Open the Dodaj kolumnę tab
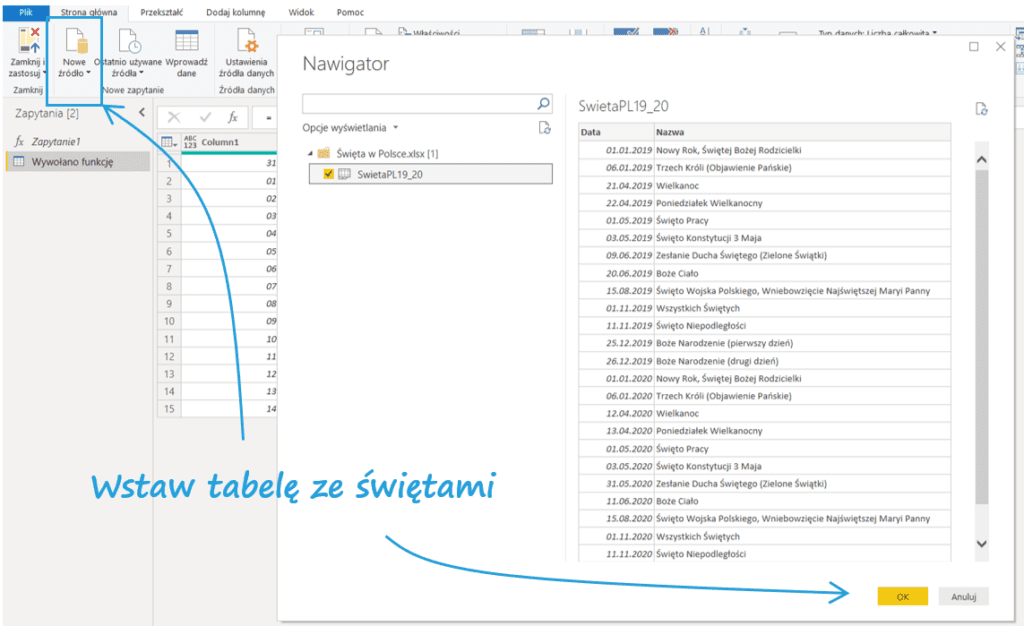Screen dimensions: 1024x626 (x=235, y=12)
